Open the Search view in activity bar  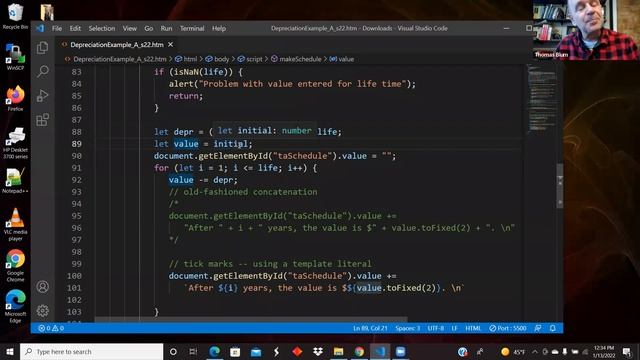pos(42,71)
